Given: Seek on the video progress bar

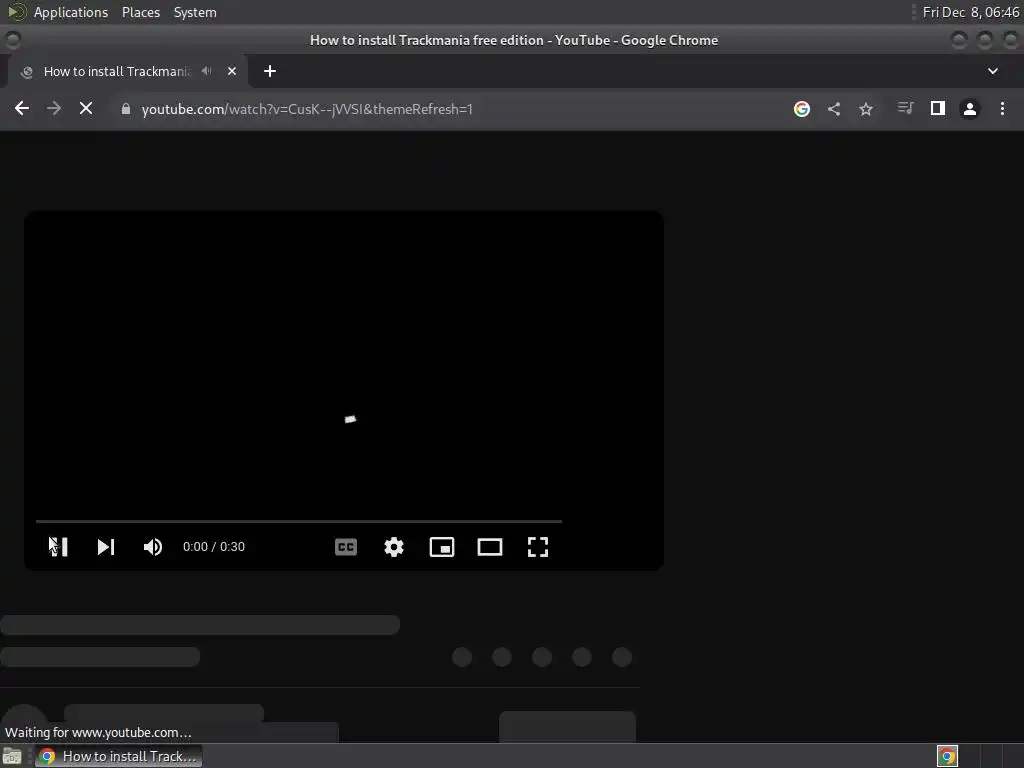Looking at the screenshot, I should point(299,521).
